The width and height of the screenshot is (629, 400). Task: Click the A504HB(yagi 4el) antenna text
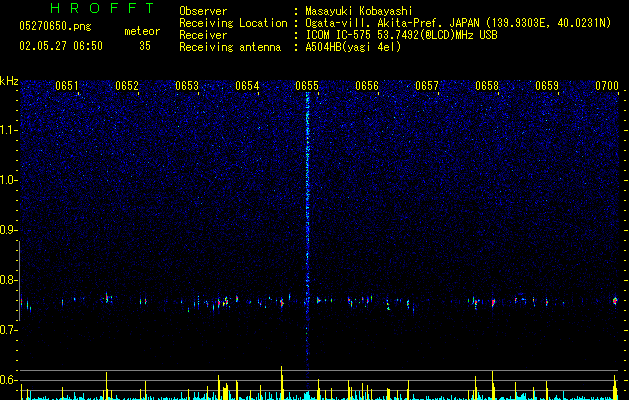point(353,47)
